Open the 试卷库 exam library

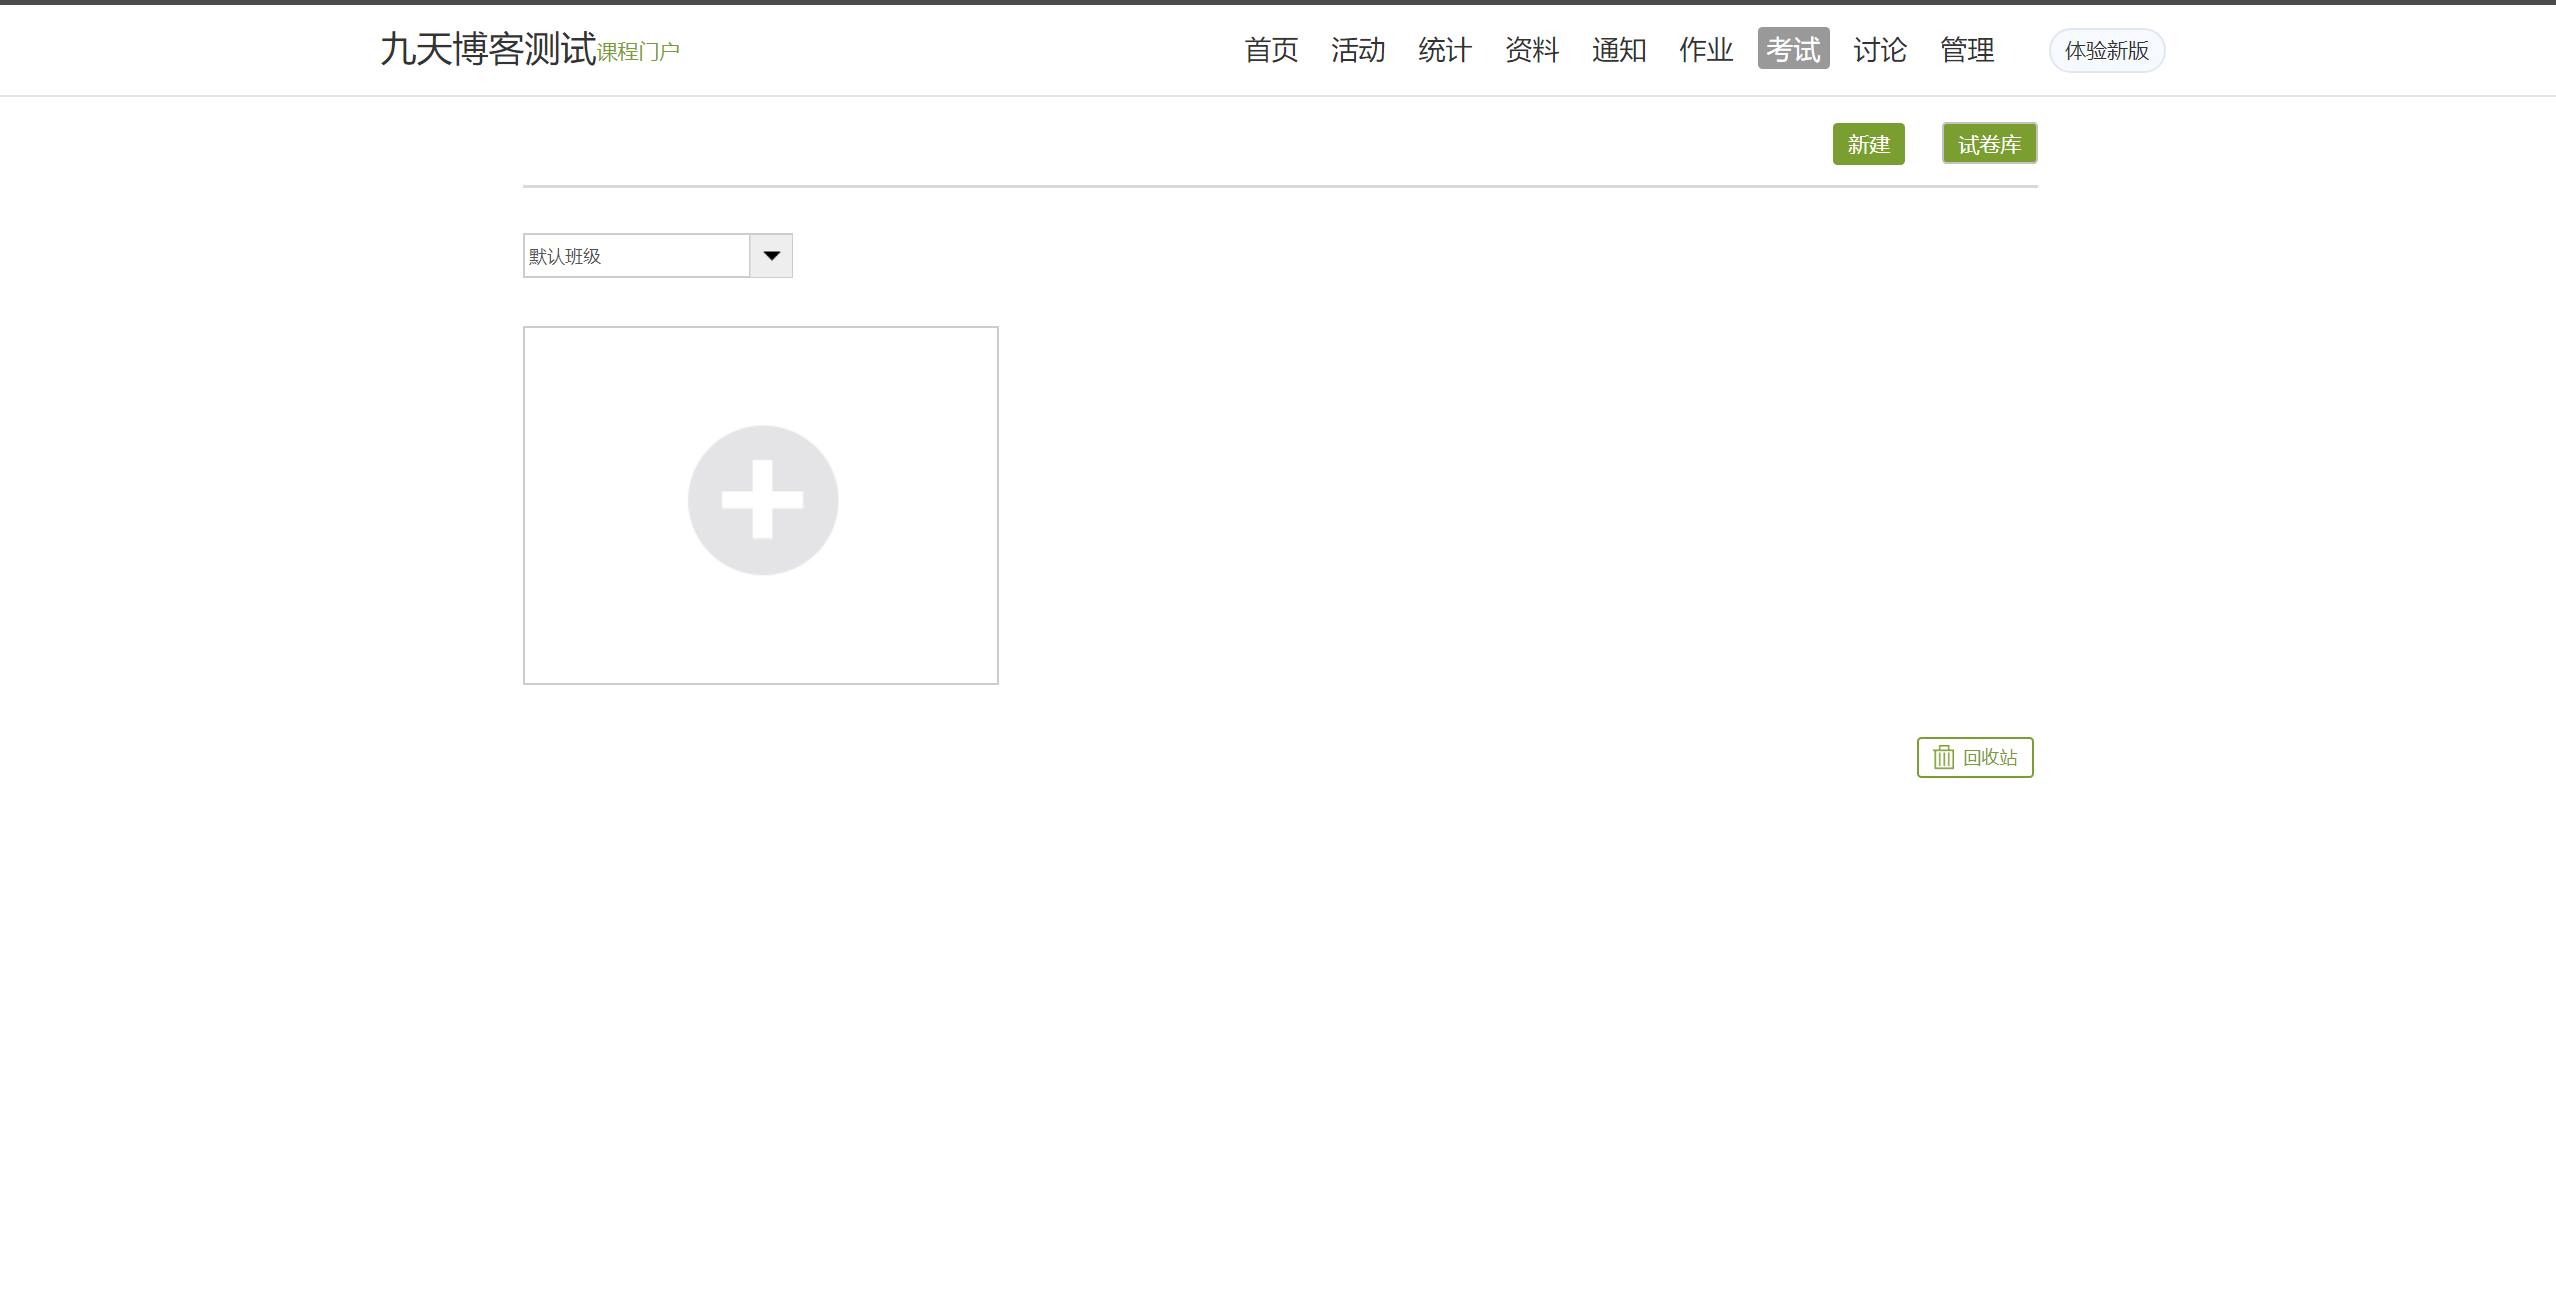coord(1989,144)
